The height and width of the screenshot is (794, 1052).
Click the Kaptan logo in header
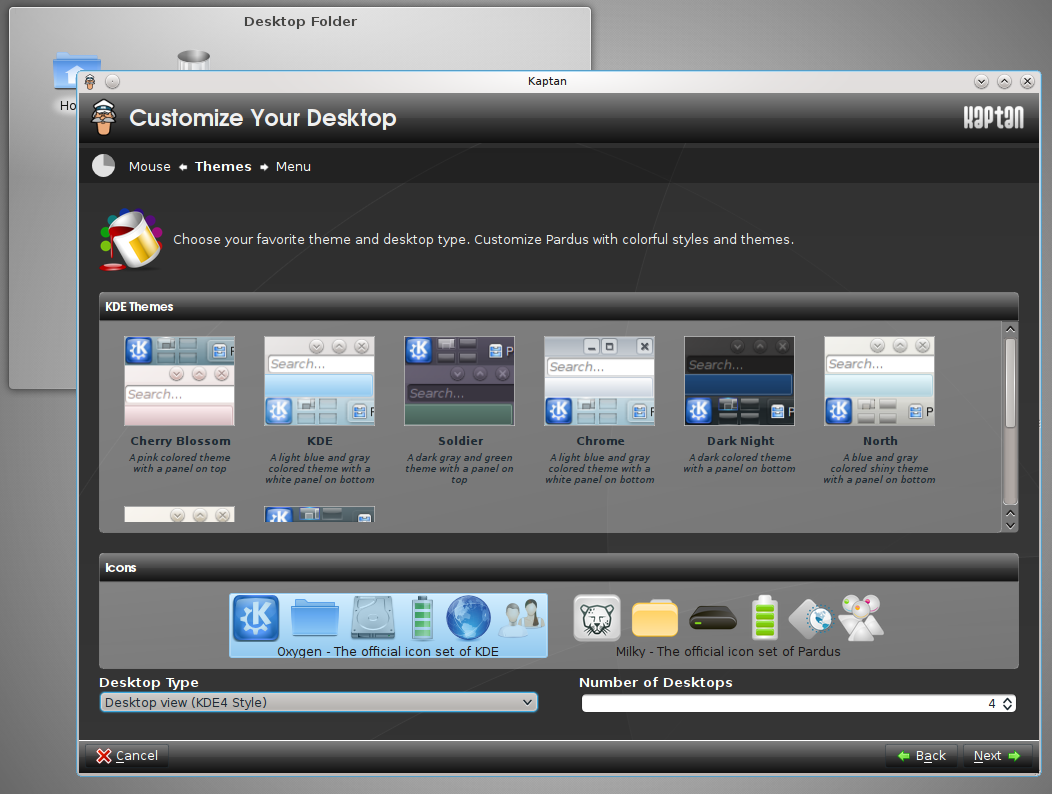click(x=994, y=117)
